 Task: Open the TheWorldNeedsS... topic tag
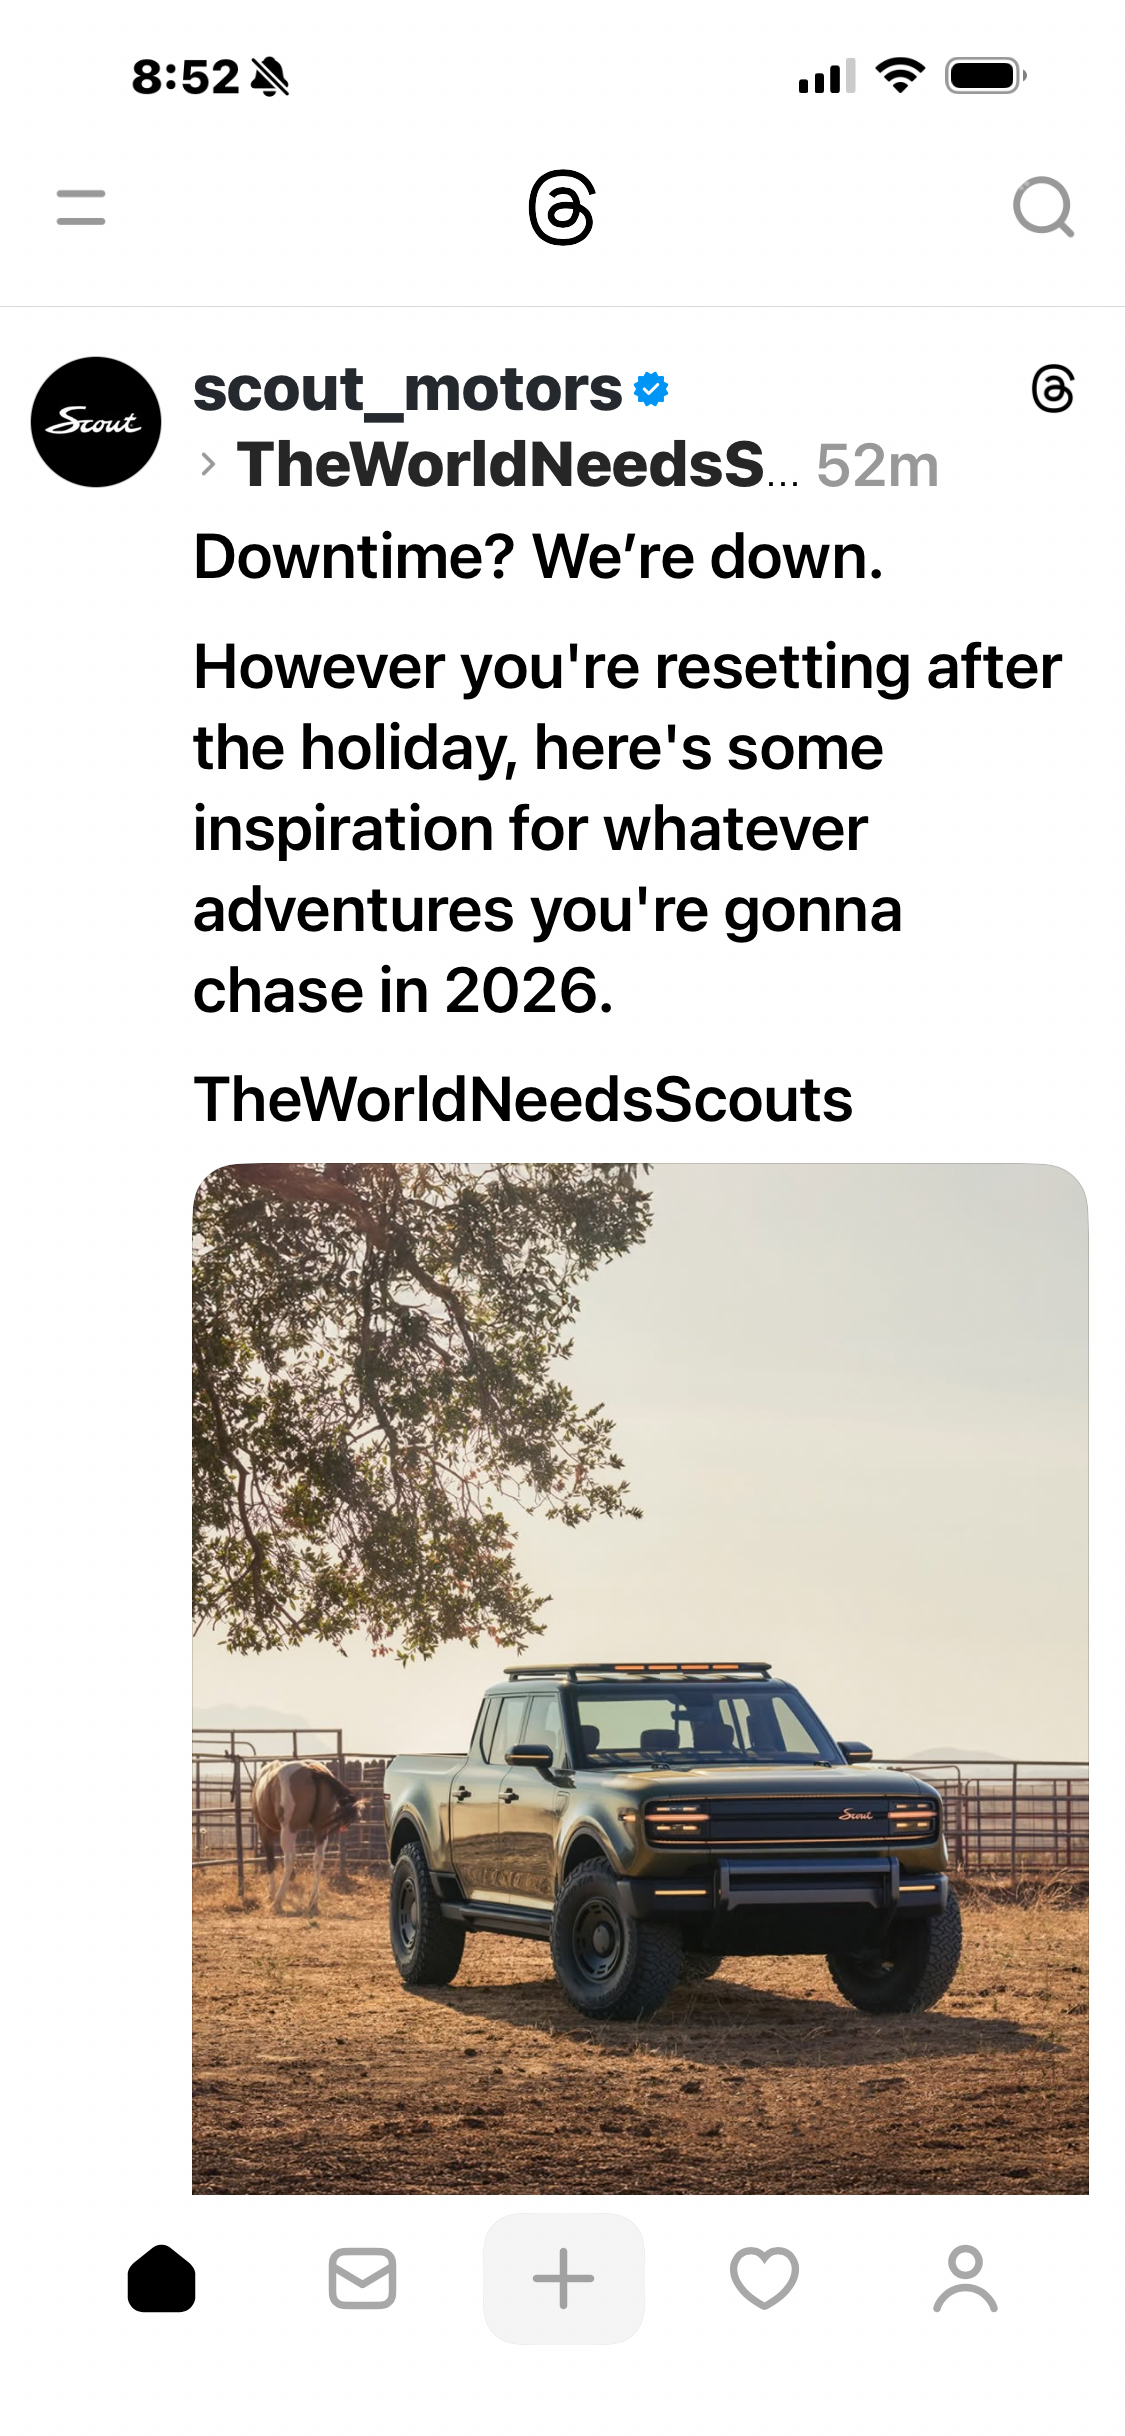coord(515,465)
